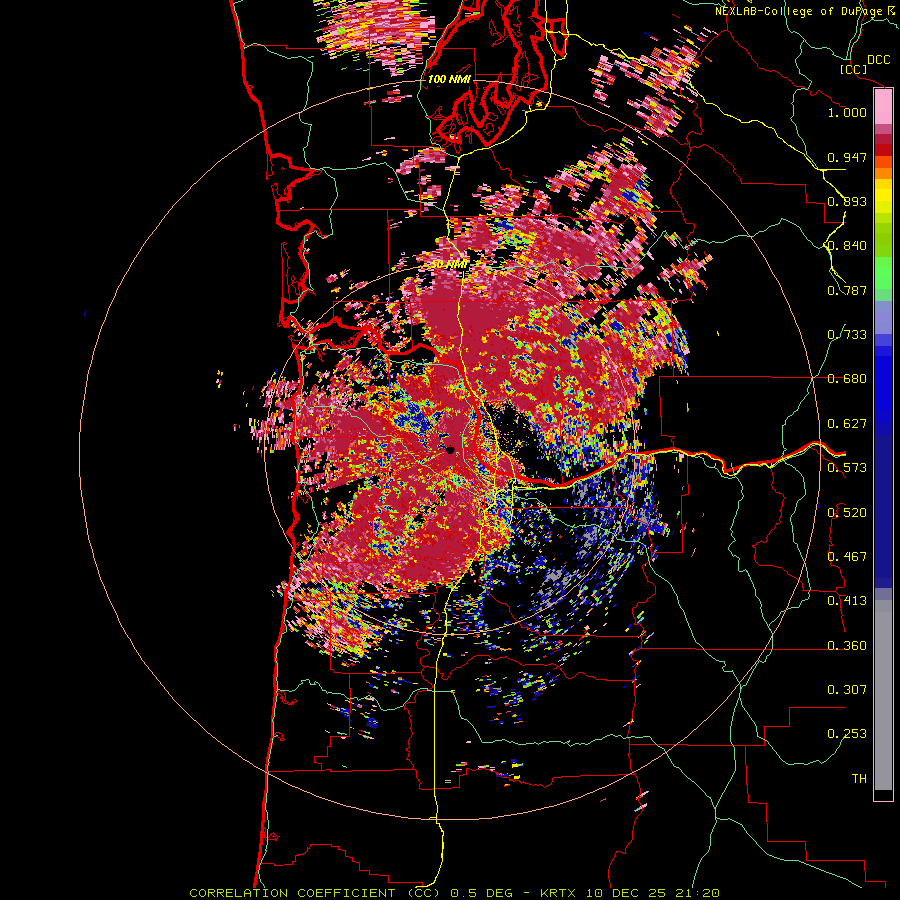Select the 0.947 scale value
Image resolution: width=900 pixels, height=900 pixels.
[847, 157]
